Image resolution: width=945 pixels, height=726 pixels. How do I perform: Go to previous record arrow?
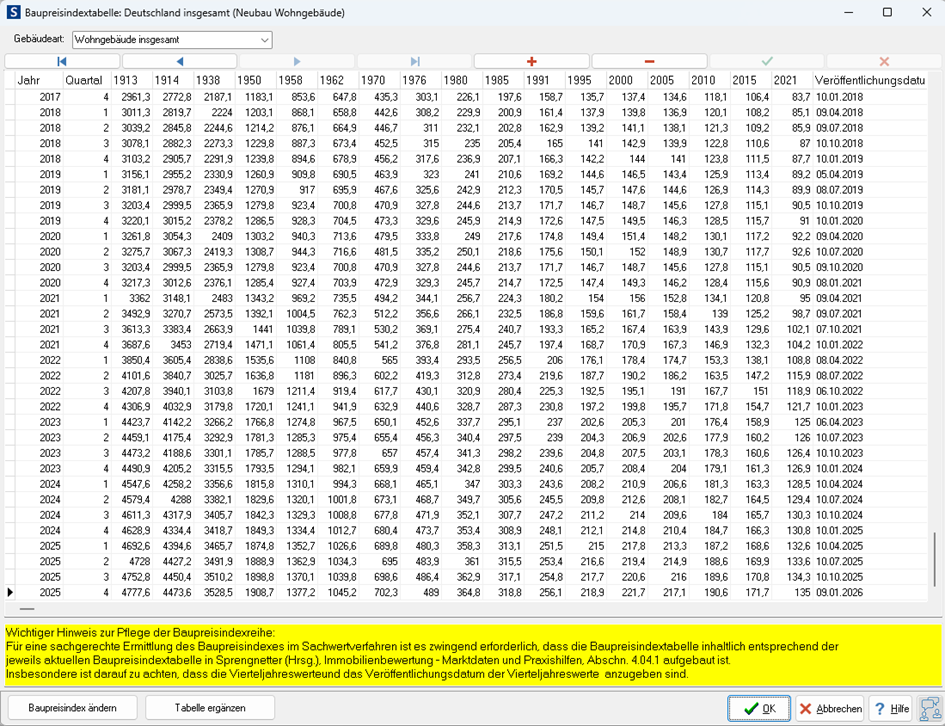pos(179,62)
